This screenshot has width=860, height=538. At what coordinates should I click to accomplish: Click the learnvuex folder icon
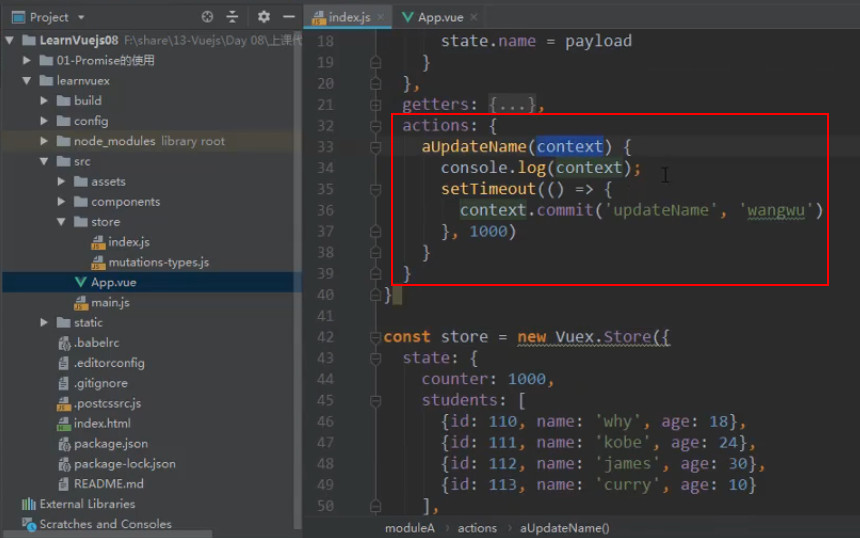point(46,81)
